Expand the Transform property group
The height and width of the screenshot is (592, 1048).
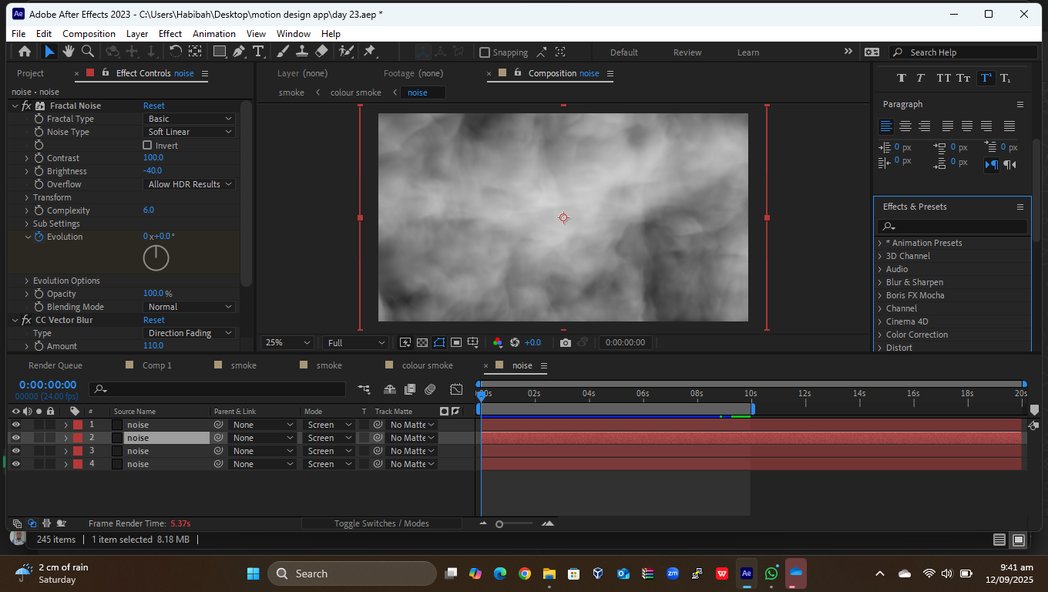27,197
